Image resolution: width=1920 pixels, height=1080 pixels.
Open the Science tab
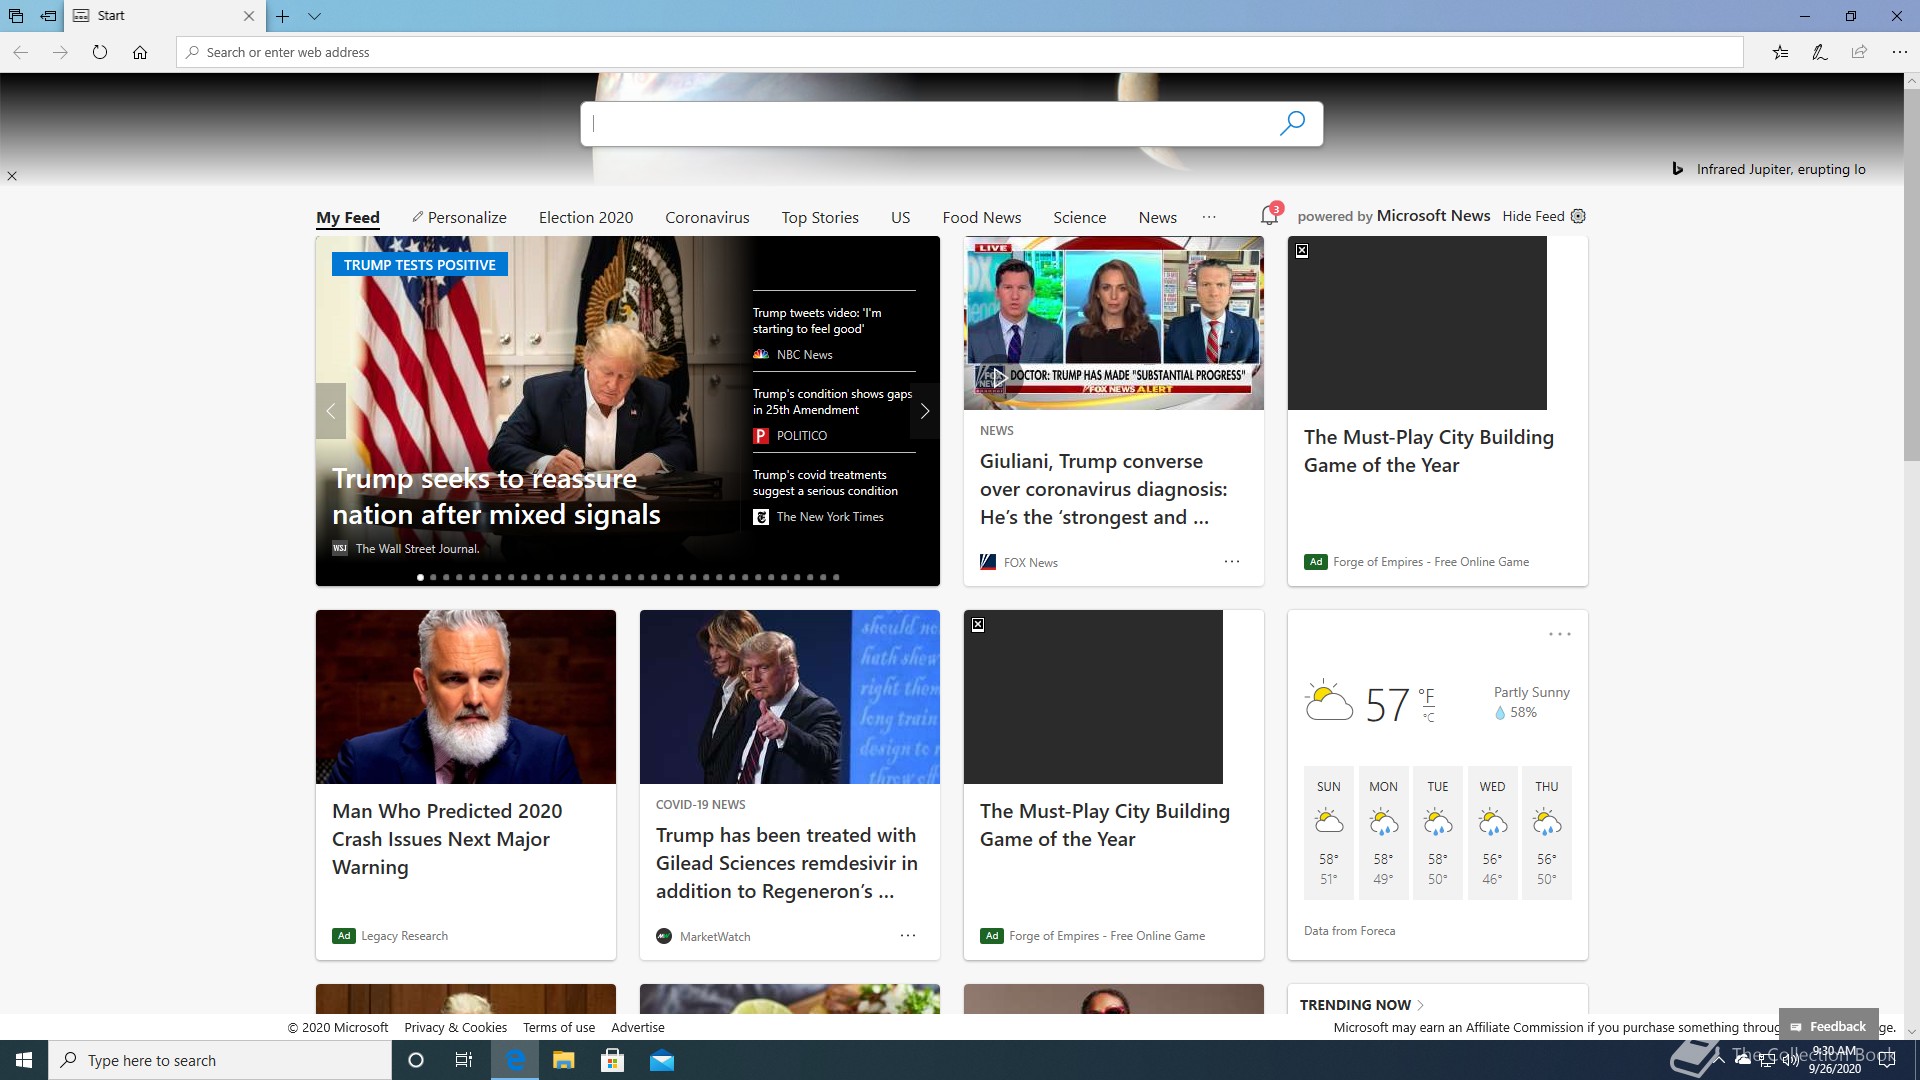point(1080,217)
